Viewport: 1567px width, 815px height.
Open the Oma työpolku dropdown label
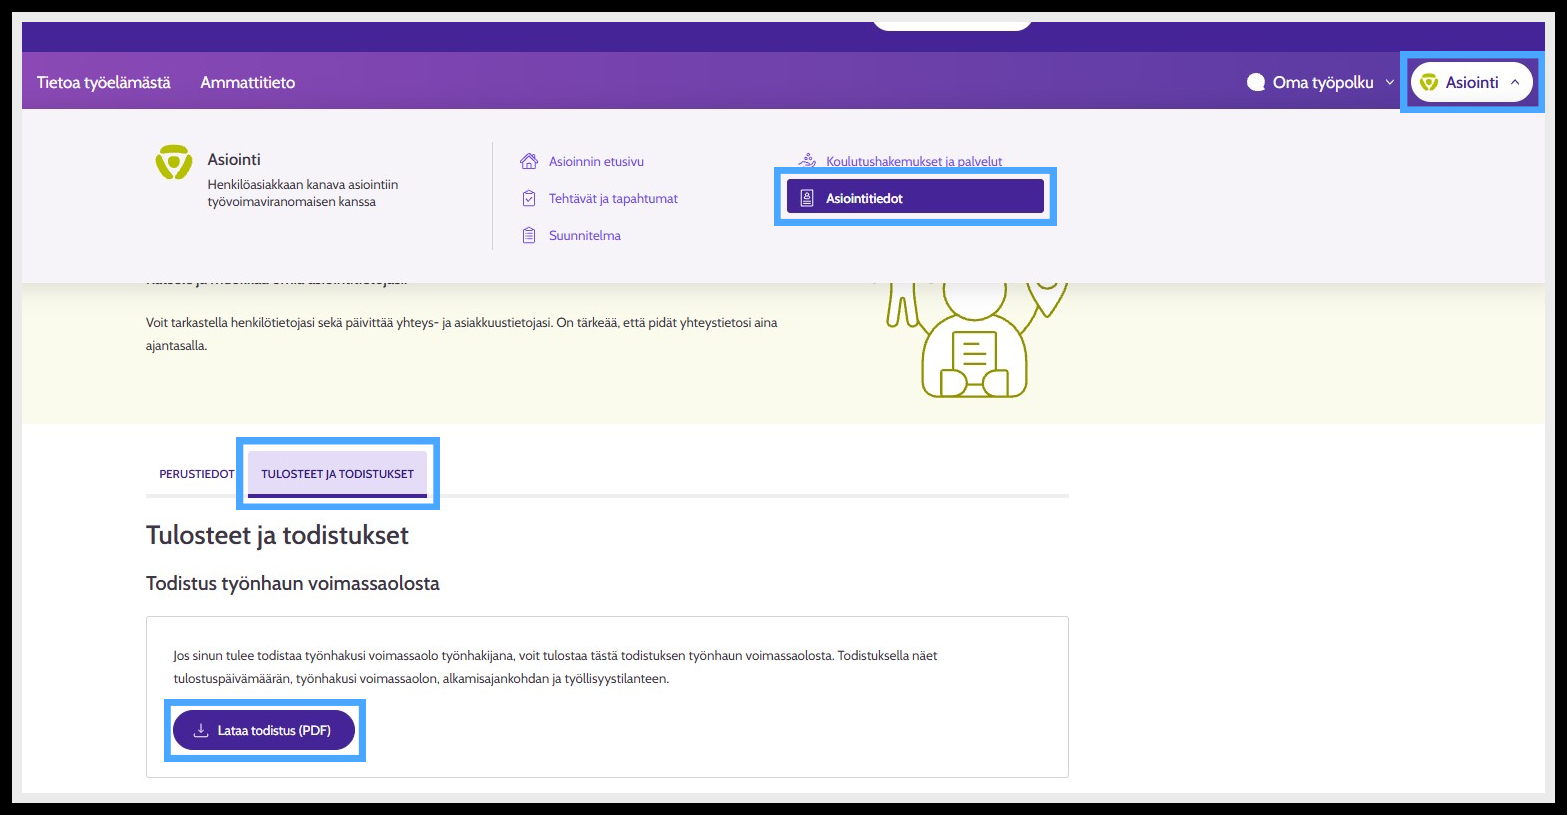tap(1323, 82)
